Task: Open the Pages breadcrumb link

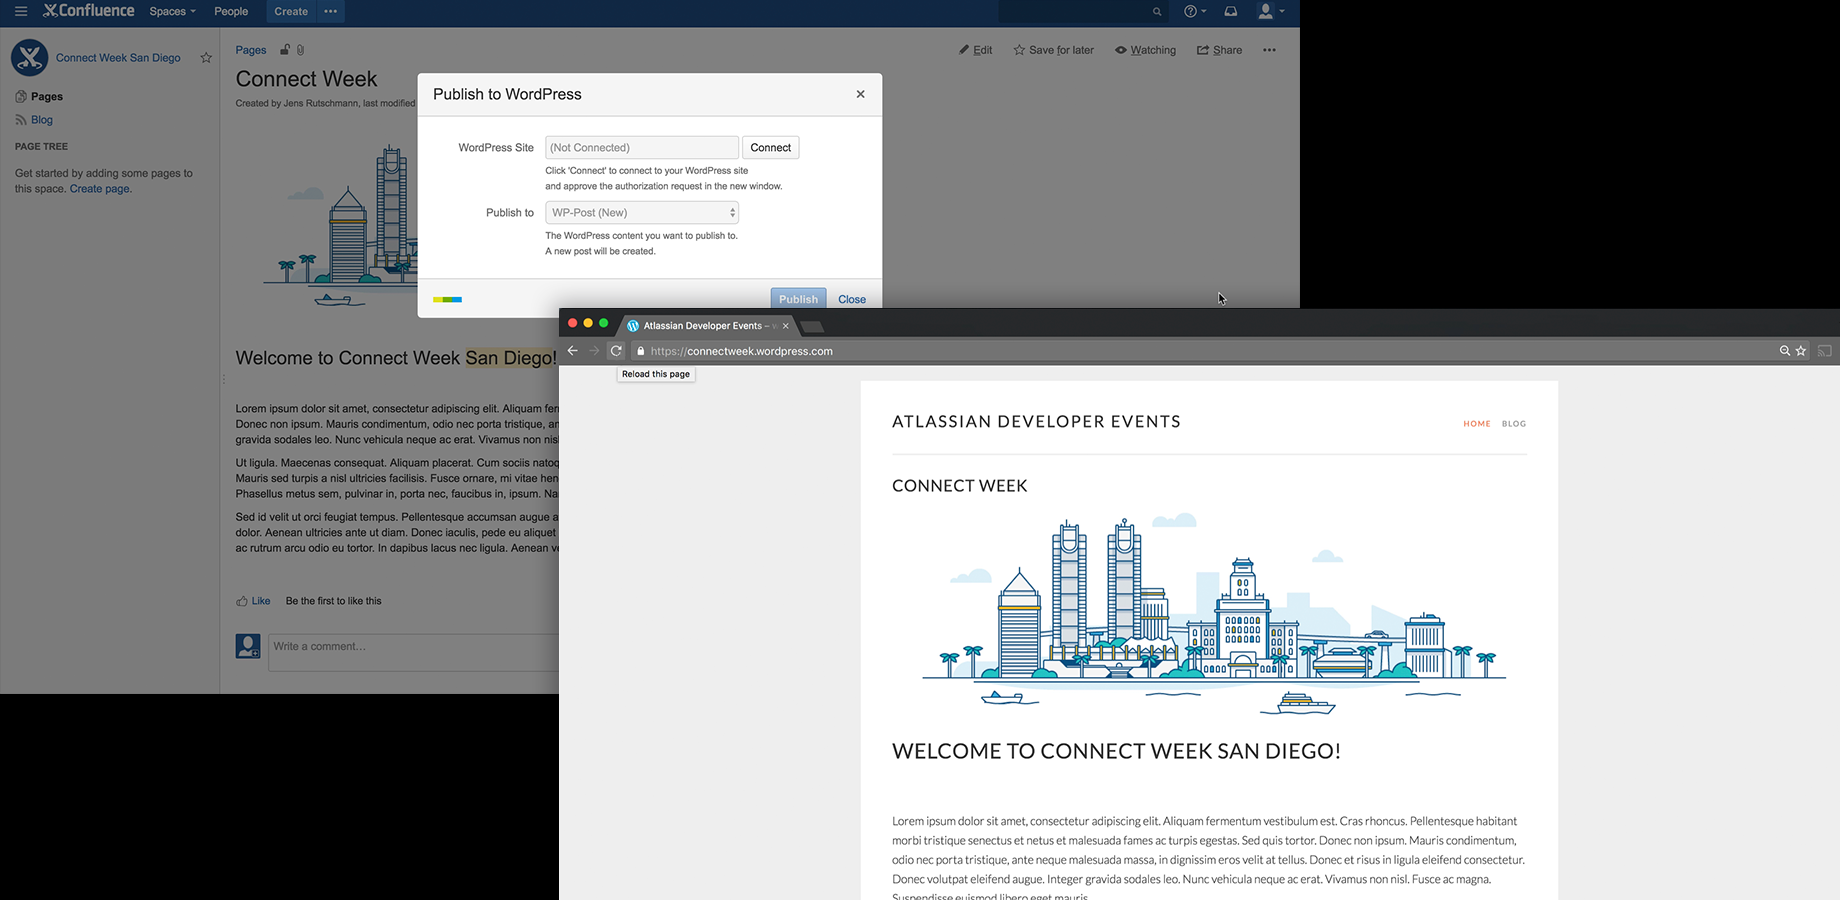Action: [x=251, y=50]
